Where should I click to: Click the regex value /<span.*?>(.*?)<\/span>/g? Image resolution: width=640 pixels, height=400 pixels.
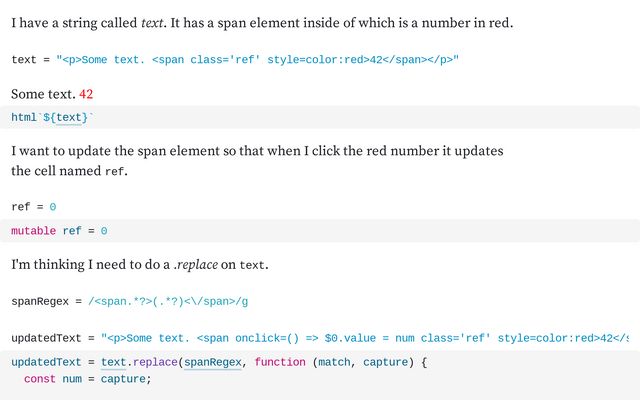tap(168, 302)
